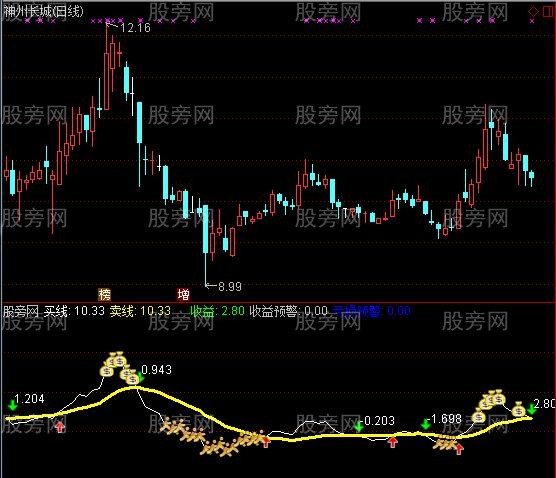Click the yellow 卖线: 10.33 indicator label
Viewport: 556px width, 478px height.
click(140, 311)
